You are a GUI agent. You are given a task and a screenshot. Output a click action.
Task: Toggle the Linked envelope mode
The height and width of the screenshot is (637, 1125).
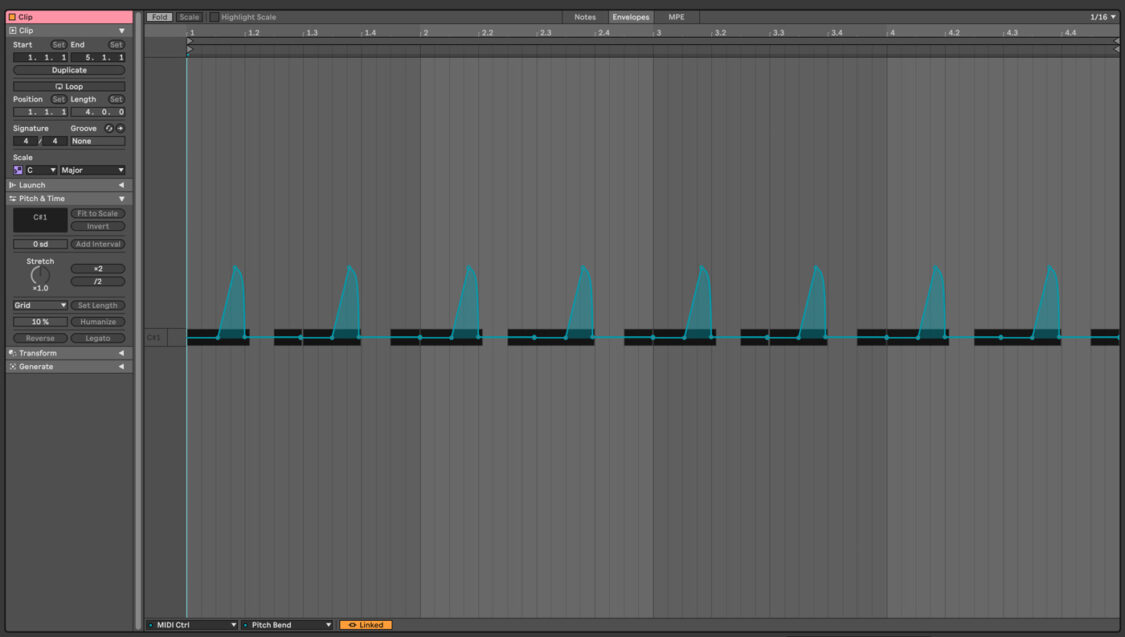364,623
